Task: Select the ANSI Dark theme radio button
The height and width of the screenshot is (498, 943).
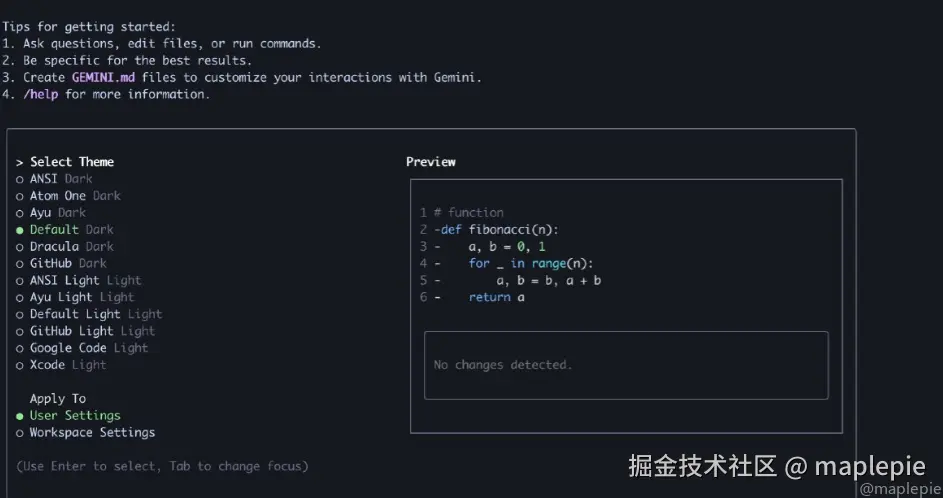Action: tap(20, 179)
